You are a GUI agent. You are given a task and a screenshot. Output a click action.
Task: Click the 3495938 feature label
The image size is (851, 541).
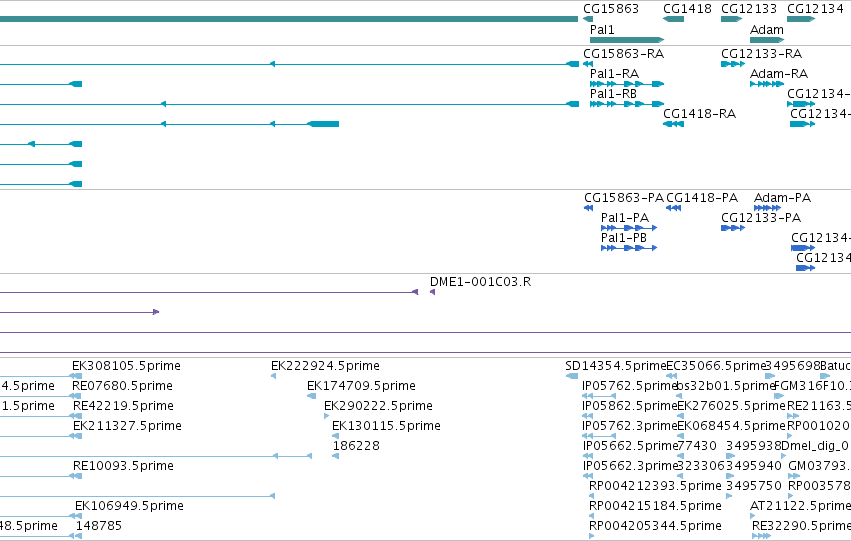coord(754,447)
